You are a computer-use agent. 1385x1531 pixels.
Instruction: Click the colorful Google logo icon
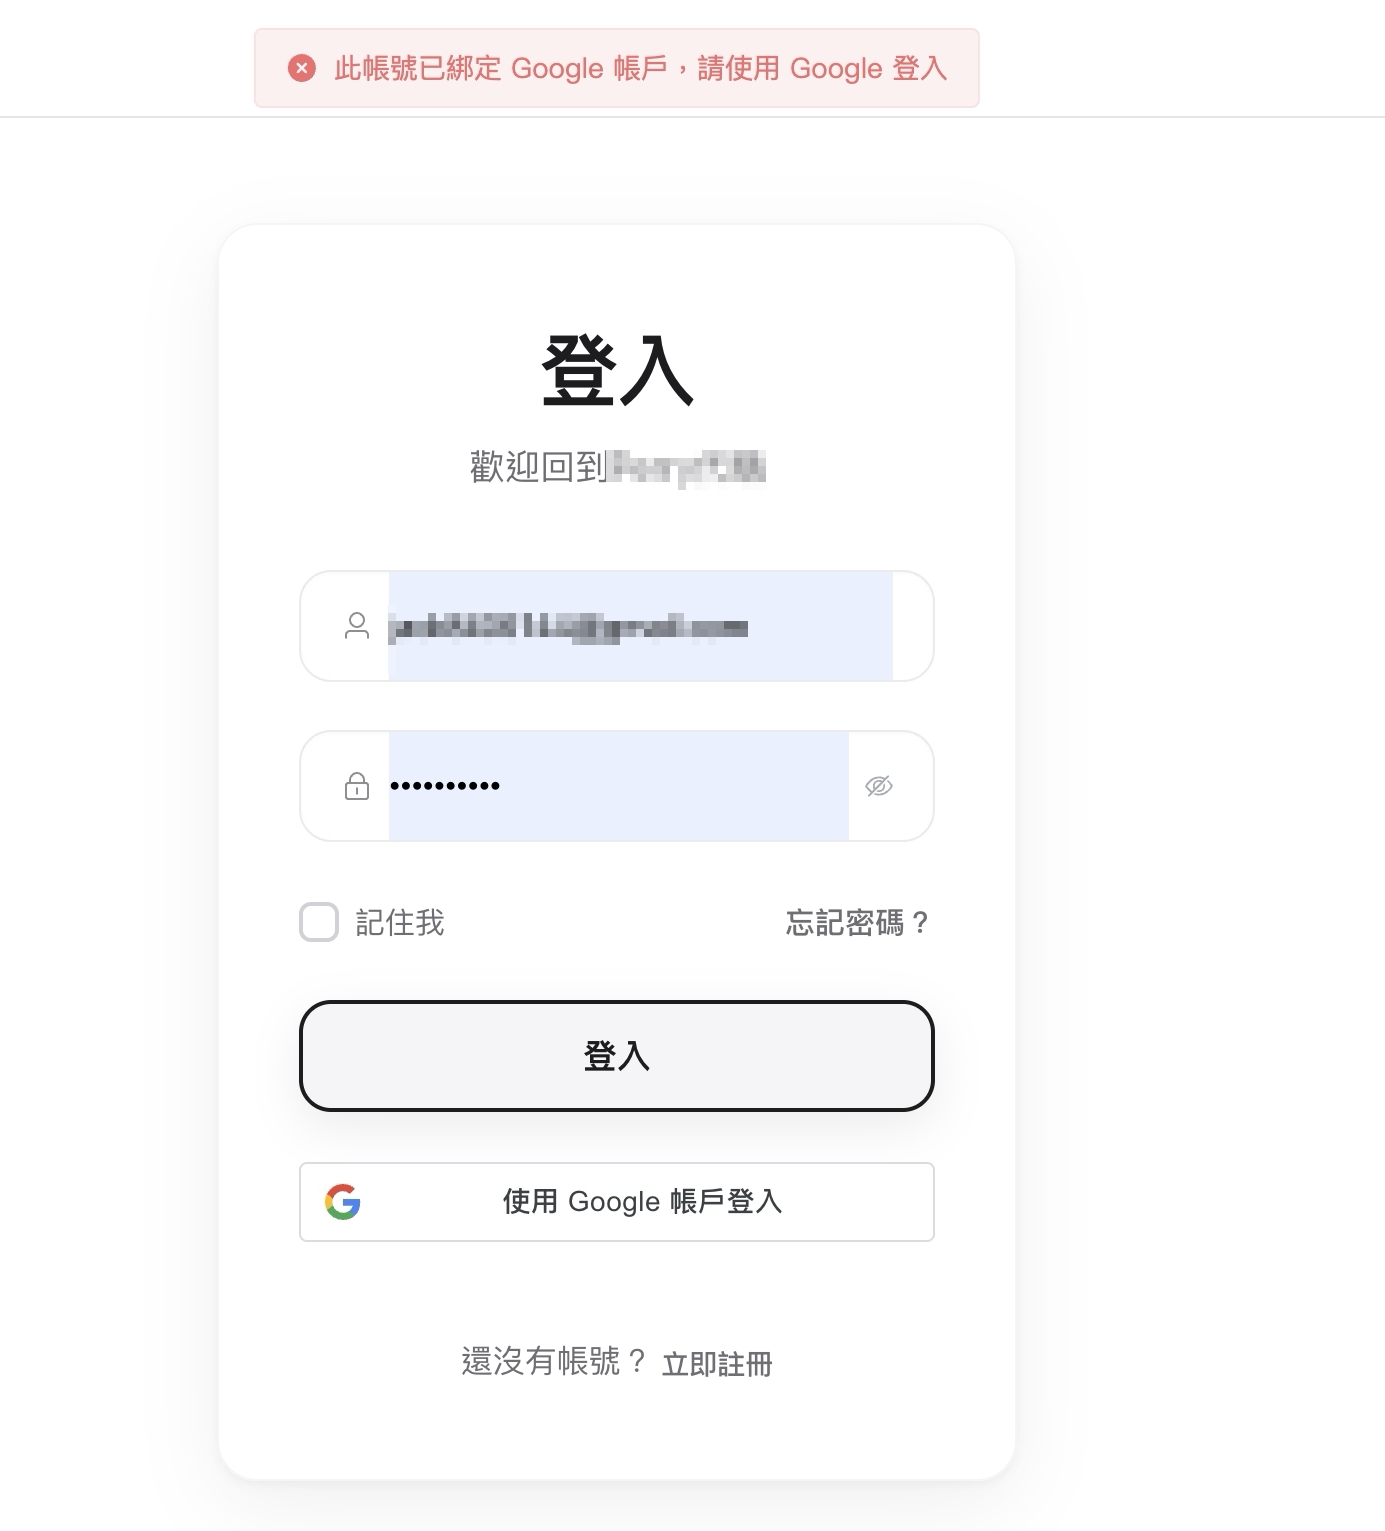point(343,1202)
